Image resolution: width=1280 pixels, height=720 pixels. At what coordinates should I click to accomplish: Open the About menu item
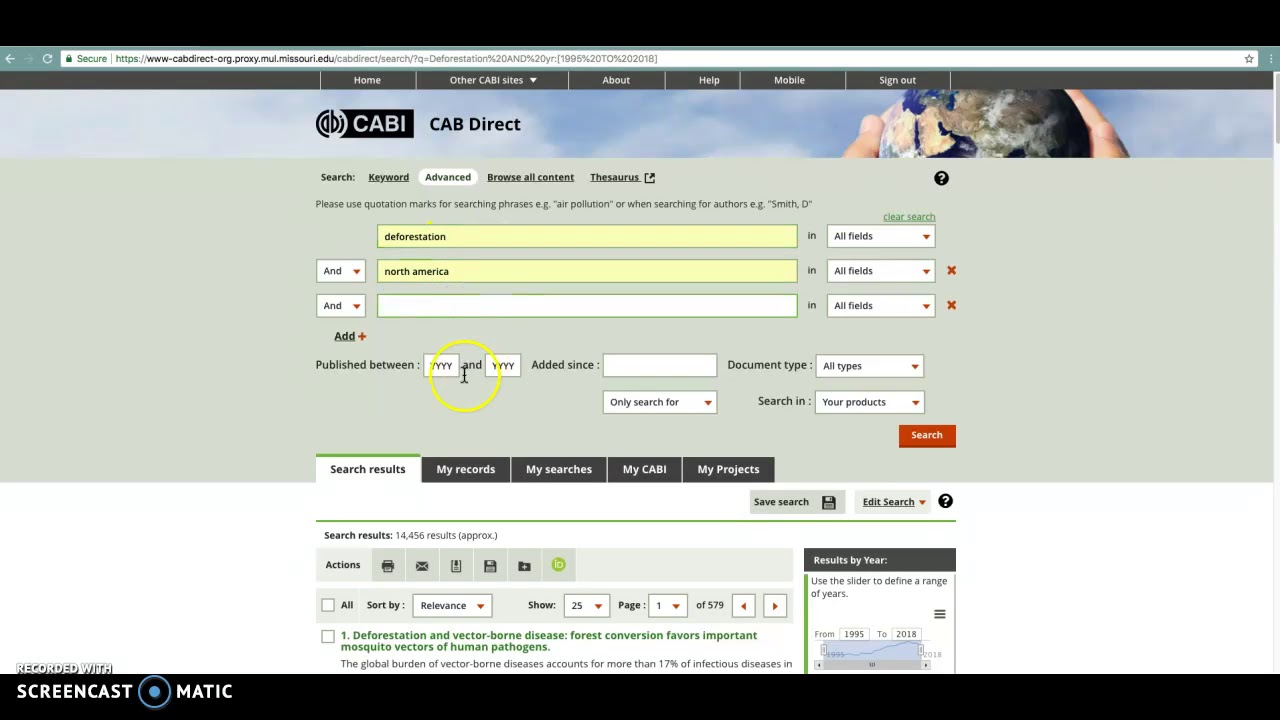pos(616,80)
